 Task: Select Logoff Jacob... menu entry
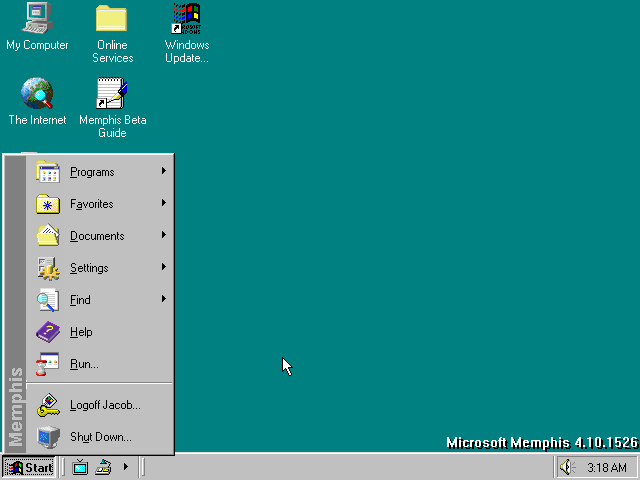tap(100, 405)
